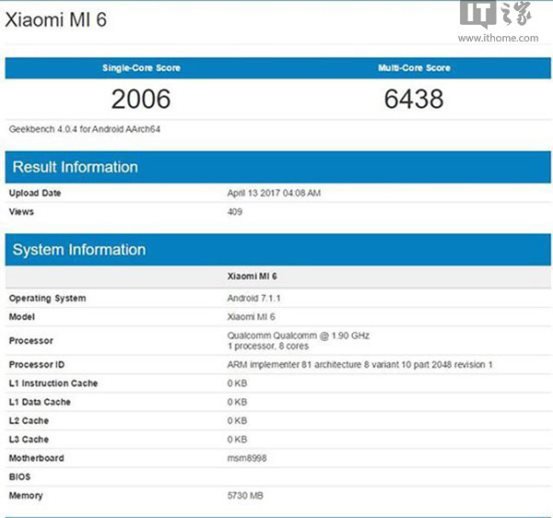Select the Memory row label
553x518 pixels.
(x=26, y=496)
